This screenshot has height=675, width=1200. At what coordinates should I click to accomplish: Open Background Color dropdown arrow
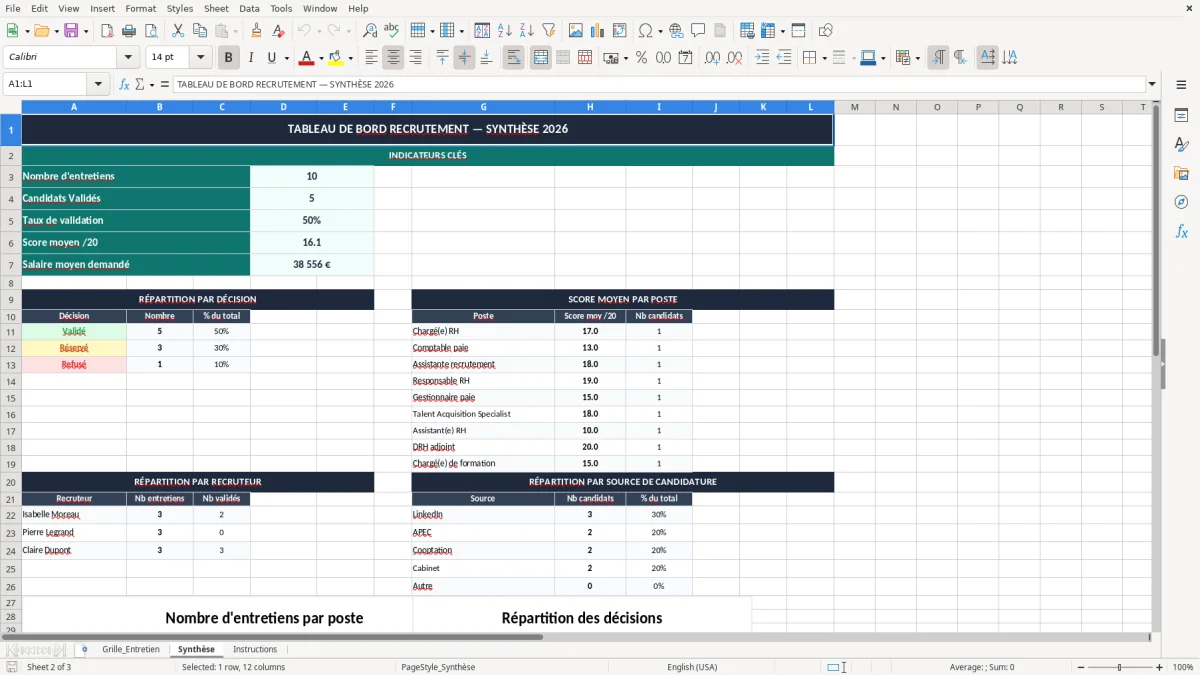coord(350,58)
